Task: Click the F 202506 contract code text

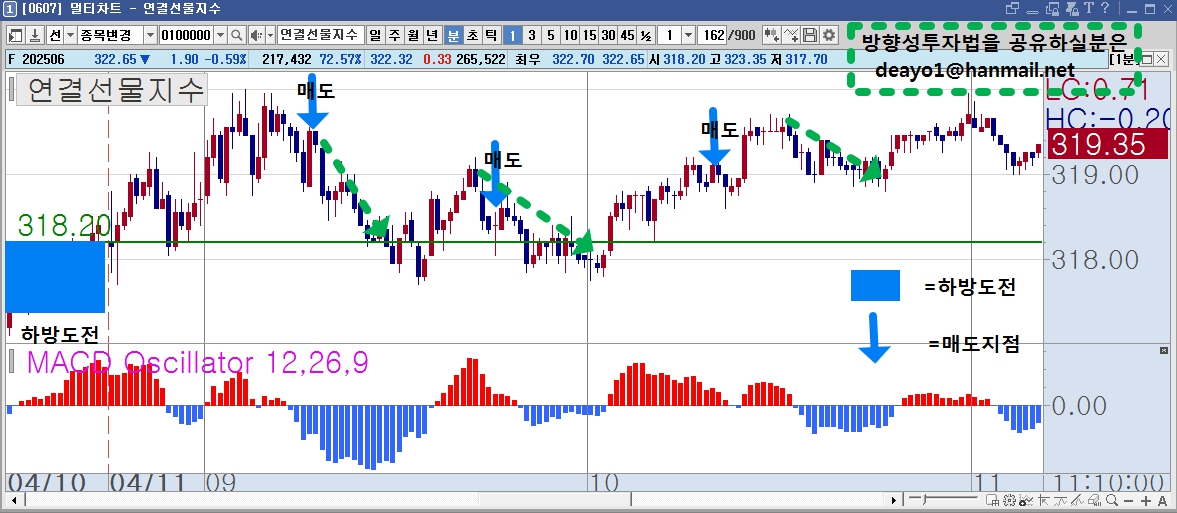Action: tap(35, 59)
